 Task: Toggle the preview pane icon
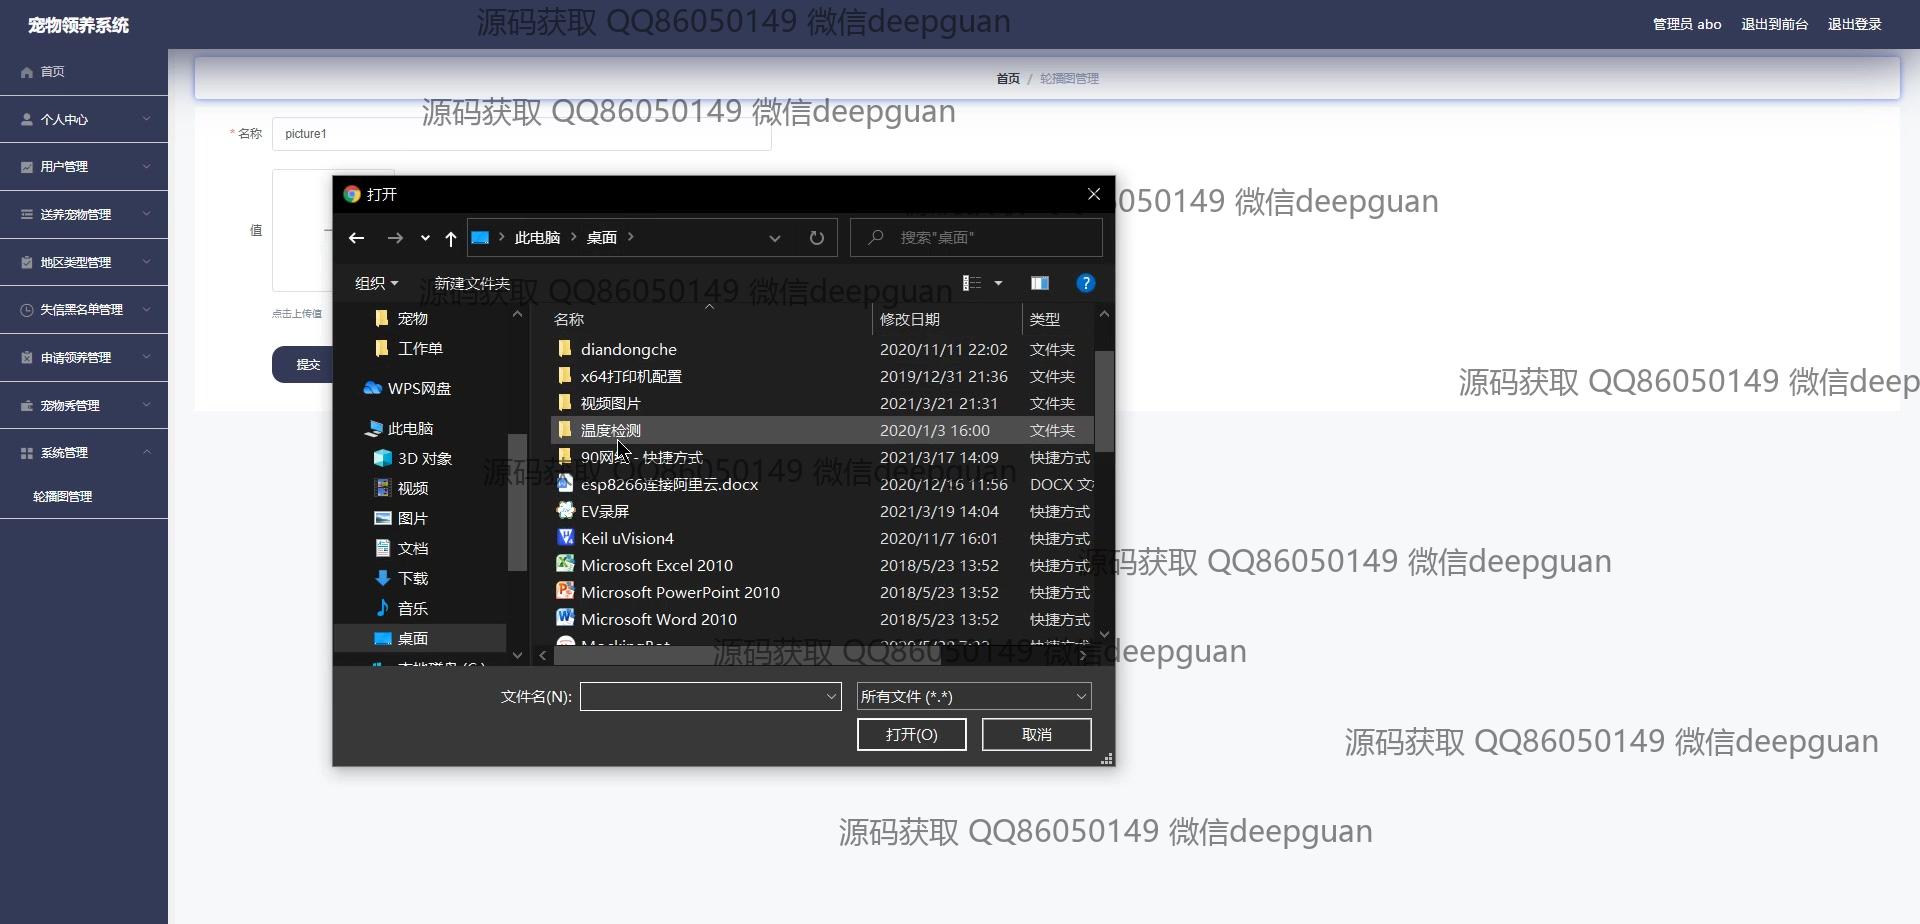point(1040,284)
